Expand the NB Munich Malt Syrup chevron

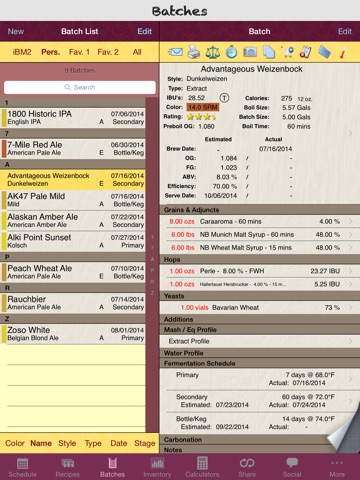[350, 234]
